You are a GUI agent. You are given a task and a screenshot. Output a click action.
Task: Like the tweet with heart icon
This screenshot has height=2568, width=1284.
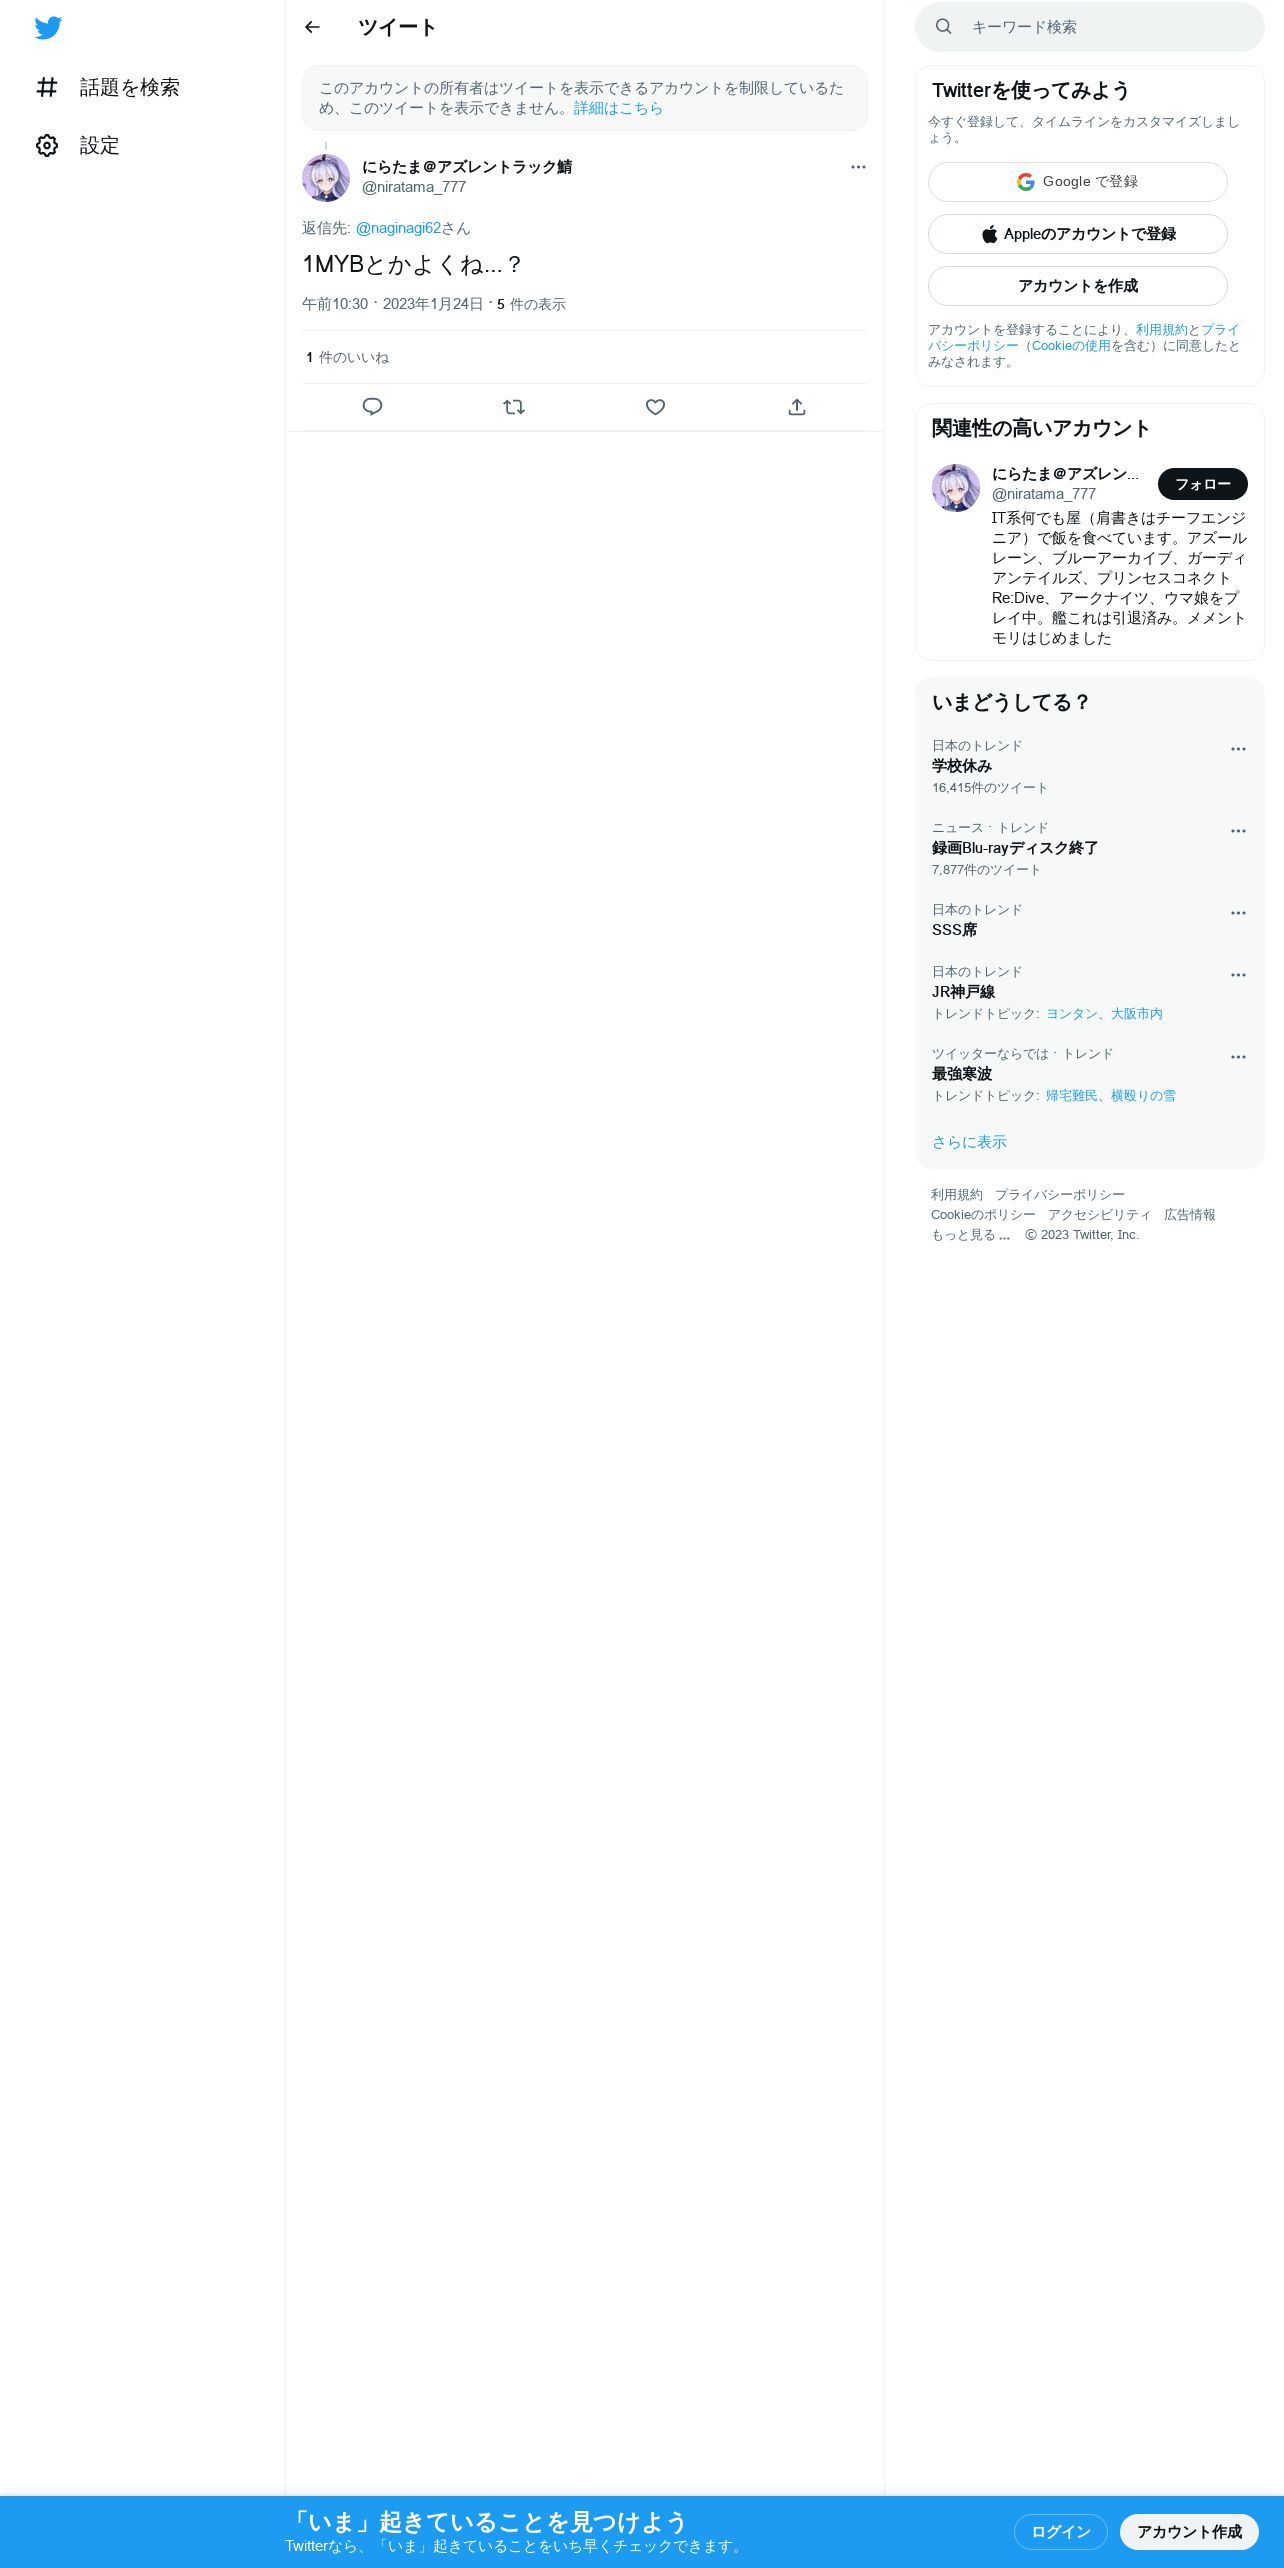tap(655, 407)
